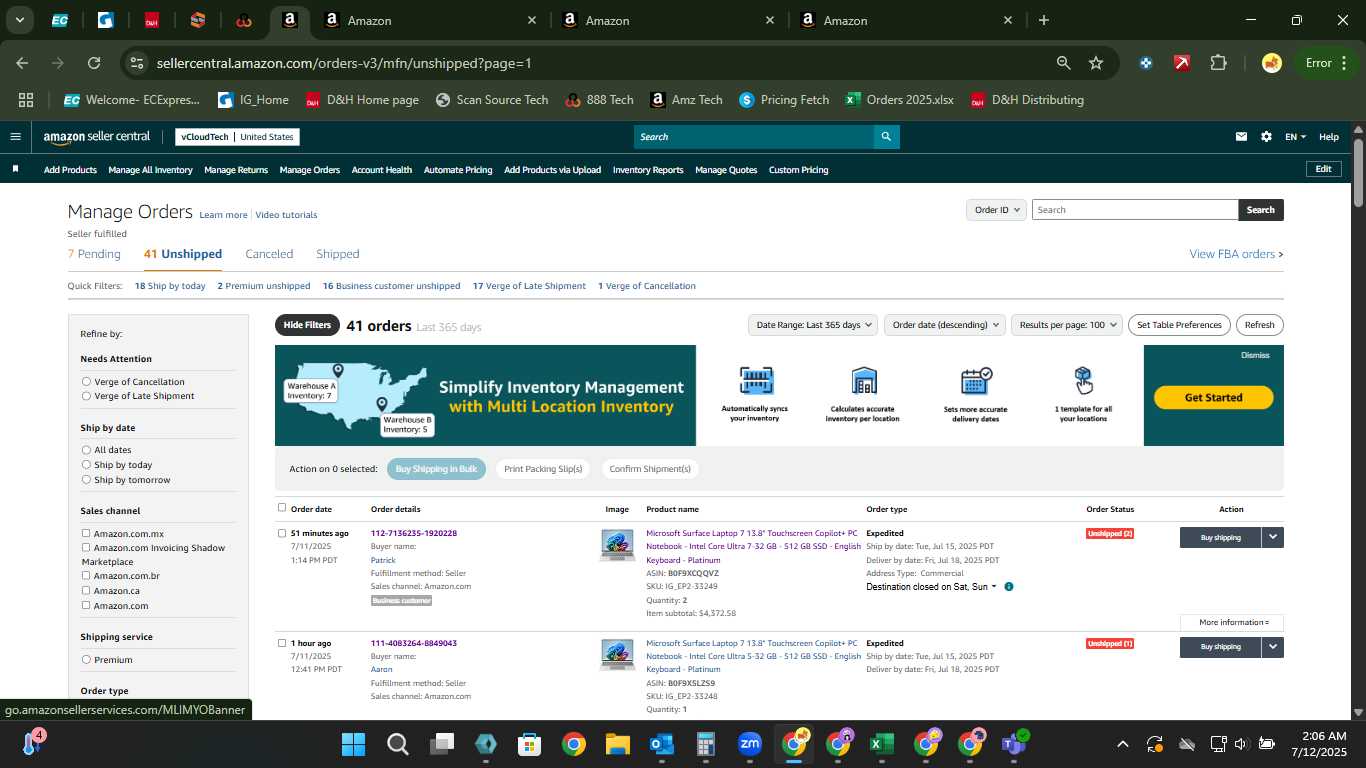Check the Amazon.ca sales channel
The width and height of the screenshot is (1366, 768).
[x=86, y=590]
